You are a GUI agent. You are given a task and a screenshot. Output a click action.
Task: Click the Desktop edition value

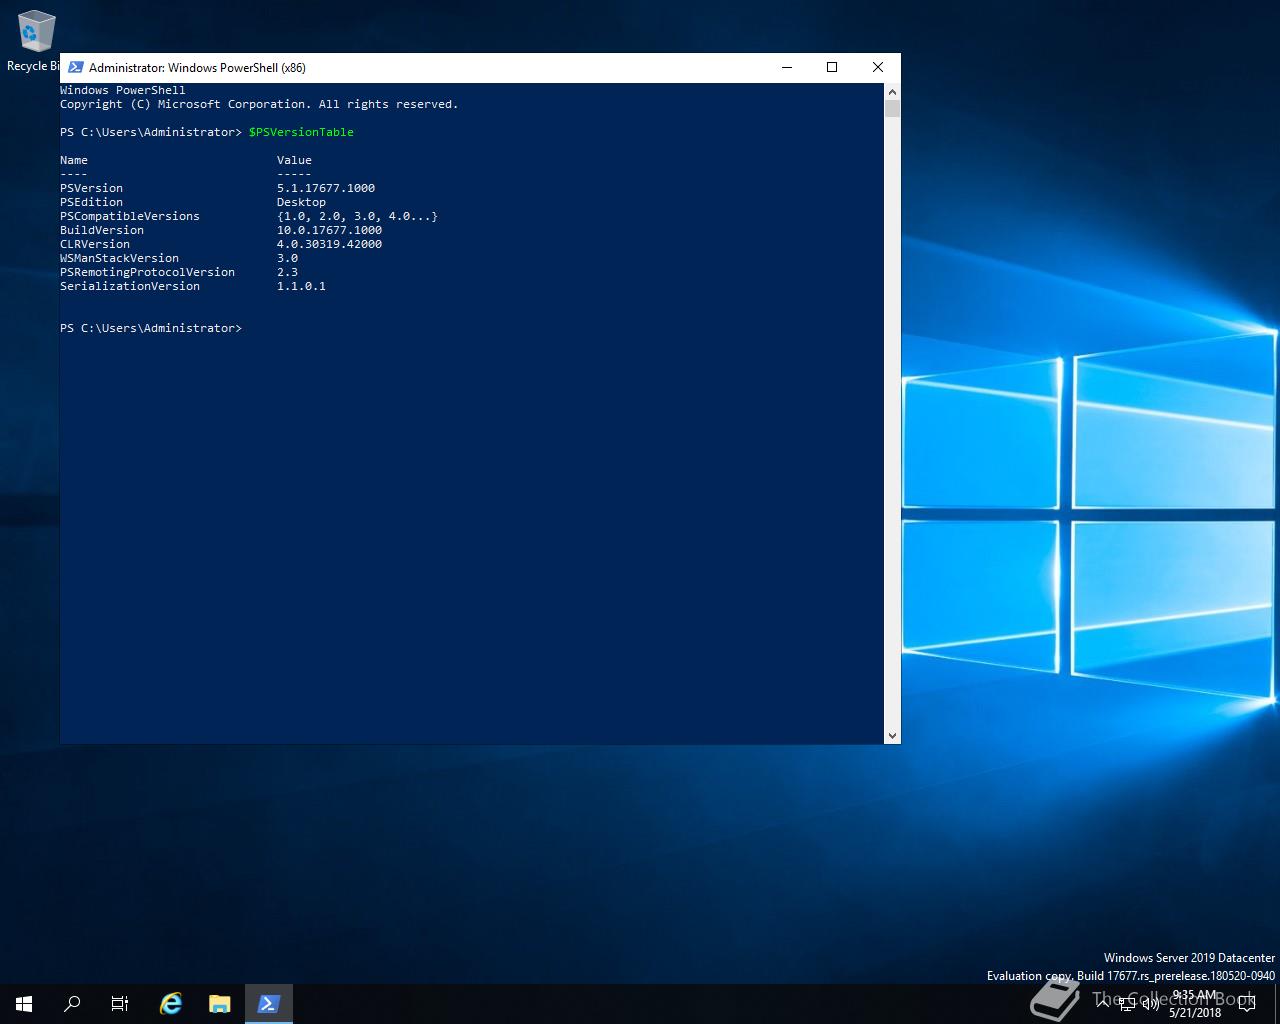pyautogui.click(x=301, y=202)
